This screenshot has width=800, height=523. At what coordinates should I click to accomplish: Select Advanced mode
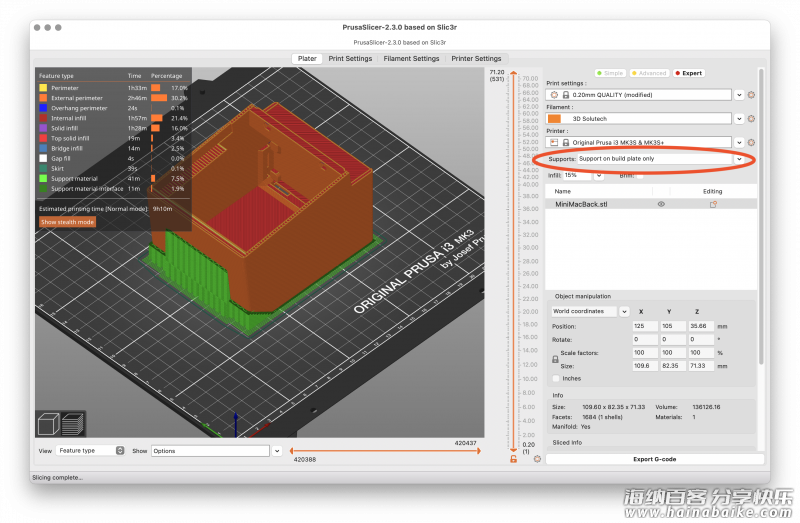649,73
